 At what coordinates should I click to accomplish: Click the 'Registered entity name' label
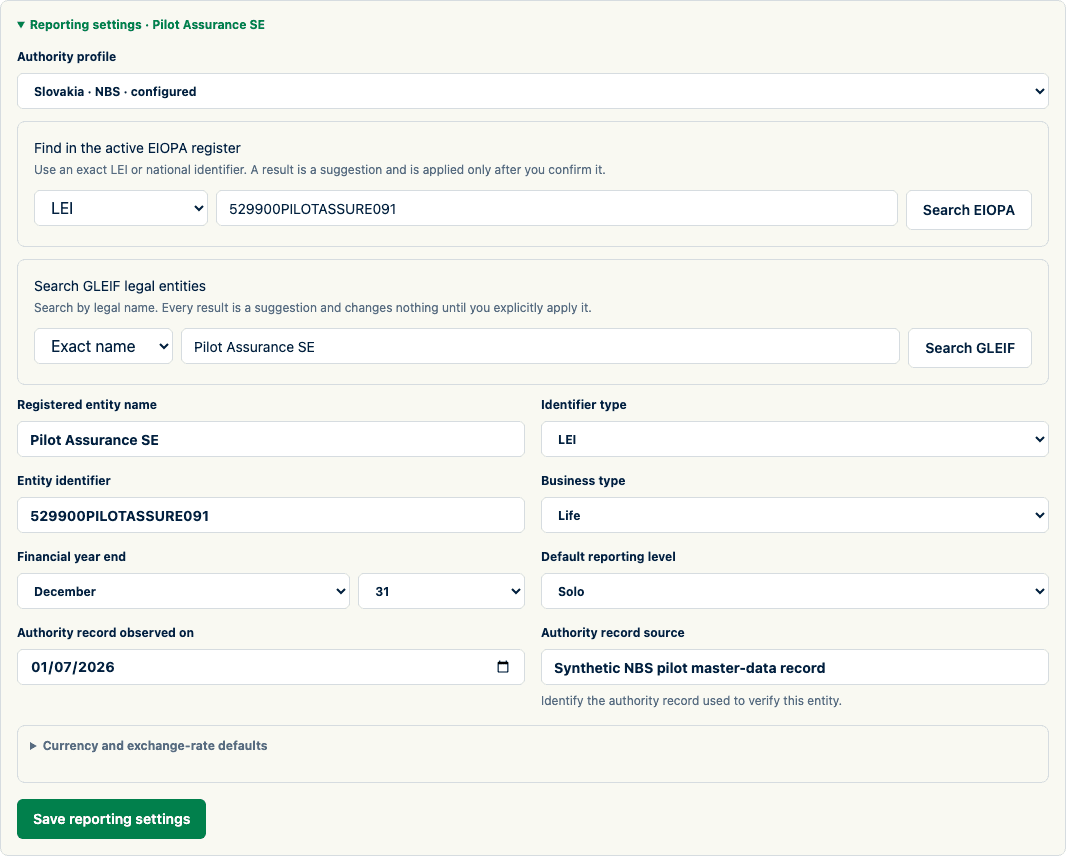click(x=87, y=405)
